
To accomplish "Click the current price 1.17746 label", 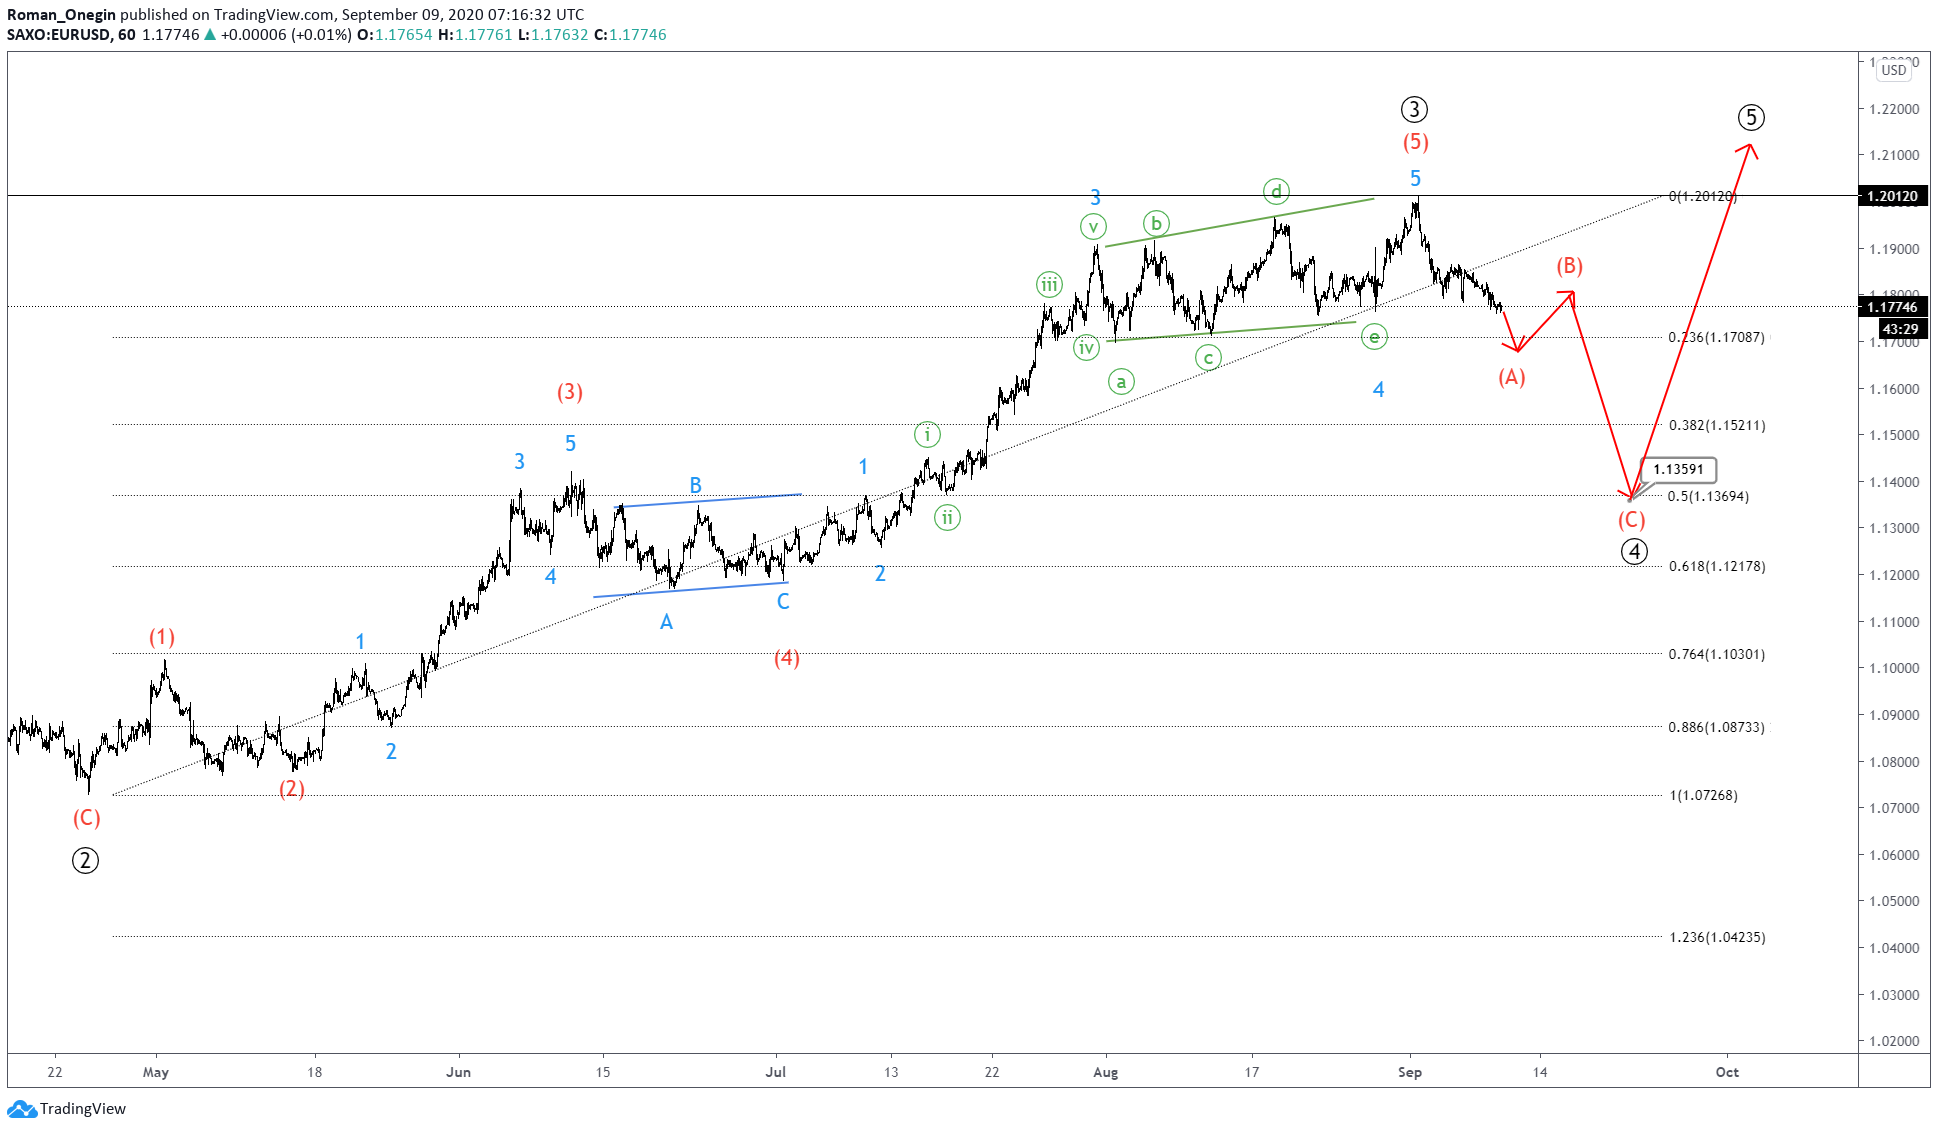I will click(x=1892, y=307).
